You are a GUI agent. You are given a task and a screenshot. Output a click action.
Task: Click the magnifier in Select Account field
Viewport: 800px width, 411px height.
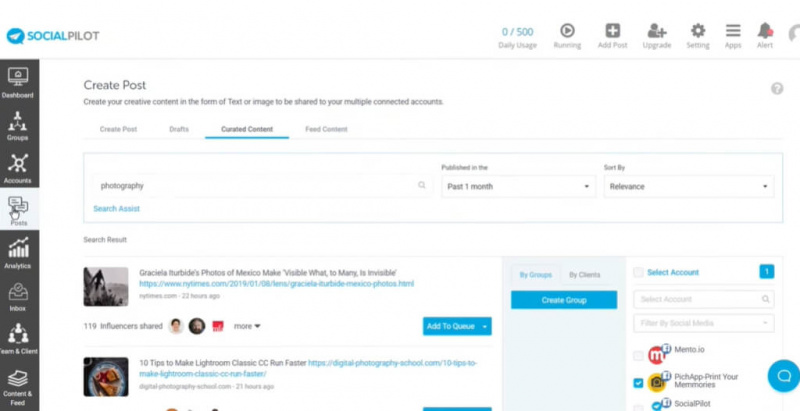coord(765,299)
